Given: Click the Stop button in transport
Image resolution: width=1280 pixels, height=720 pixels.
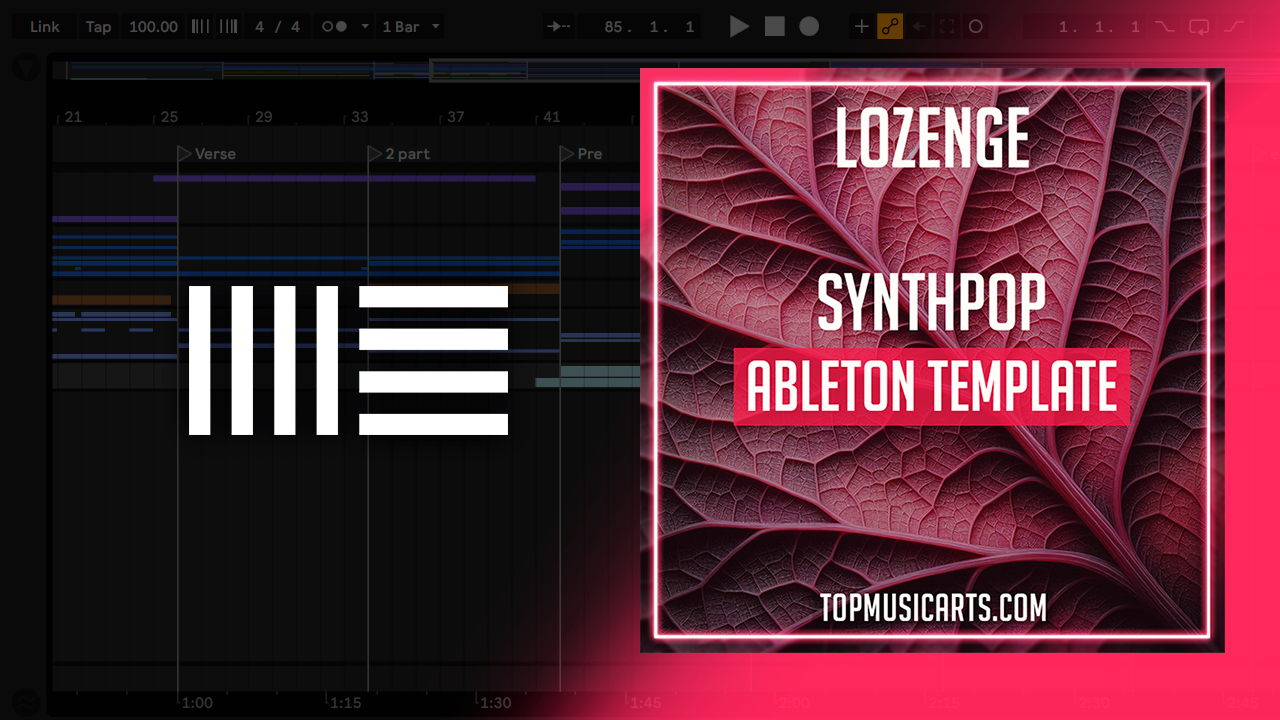Looking at the screenshot, I should 775,27.
